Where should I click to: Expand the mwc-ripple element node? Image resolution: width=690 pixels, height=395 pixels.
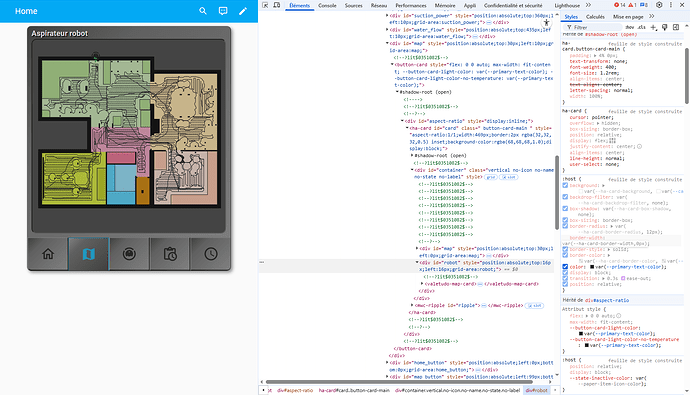tap(412, 305)
